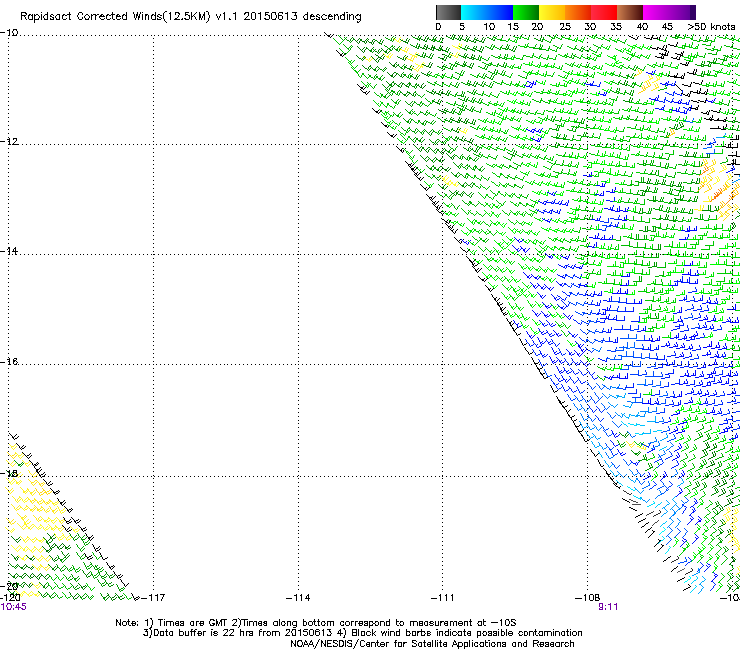
Task: Click the brown 35-40 knots legend color
Action: pyautogui.click(x=630, y=12)
